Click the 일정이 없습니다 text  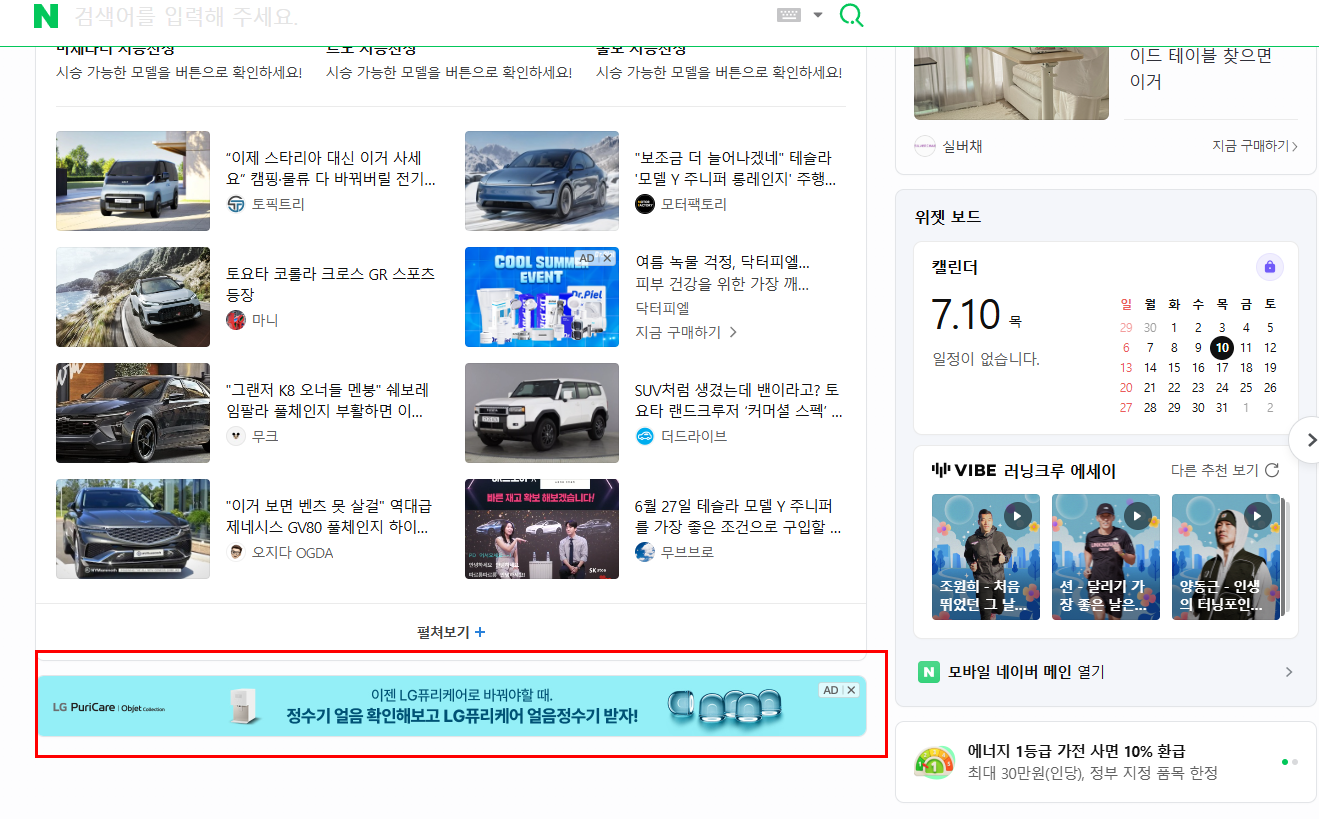985,359
